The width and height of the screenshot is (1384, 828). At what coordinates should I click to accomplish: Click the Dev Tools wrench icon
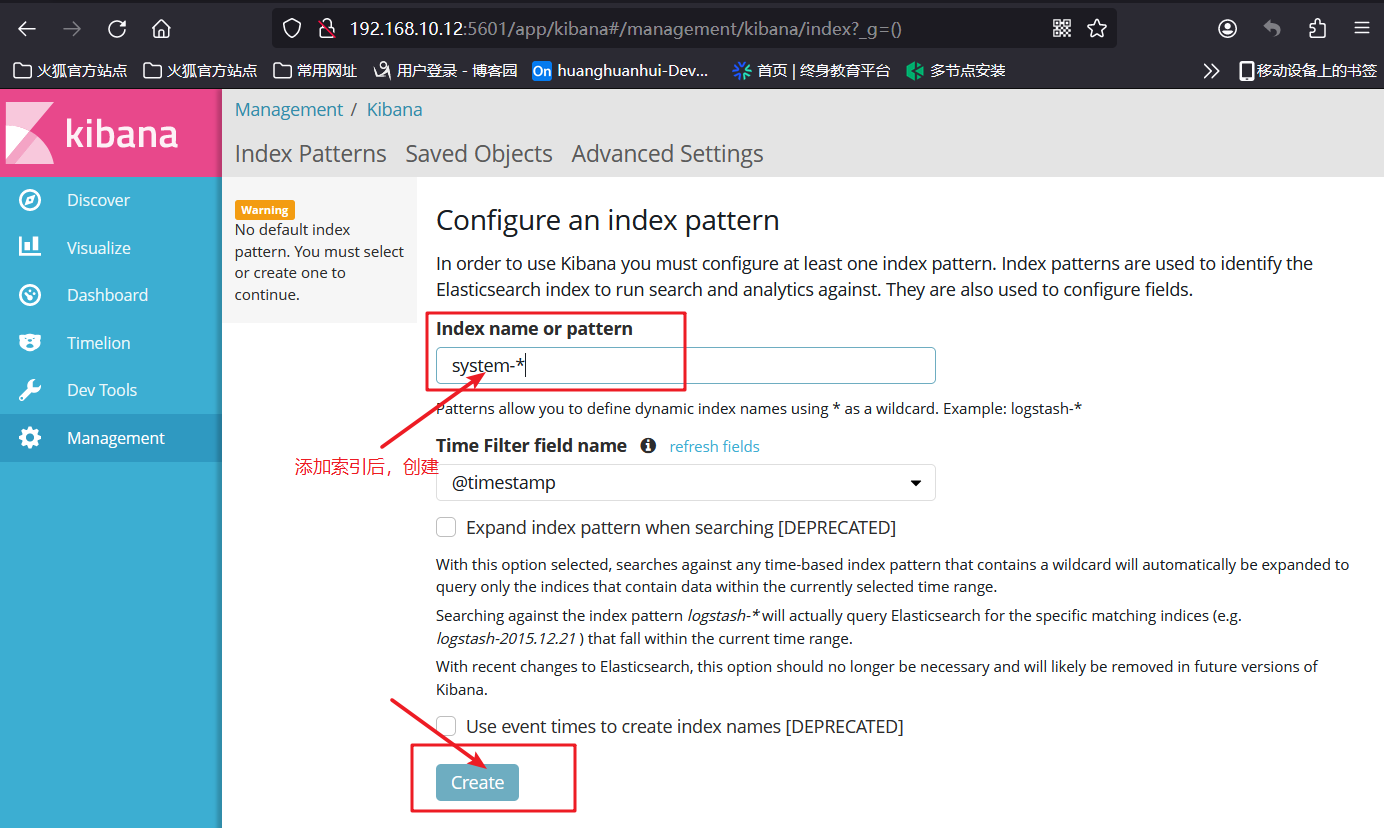pos(30,390)
